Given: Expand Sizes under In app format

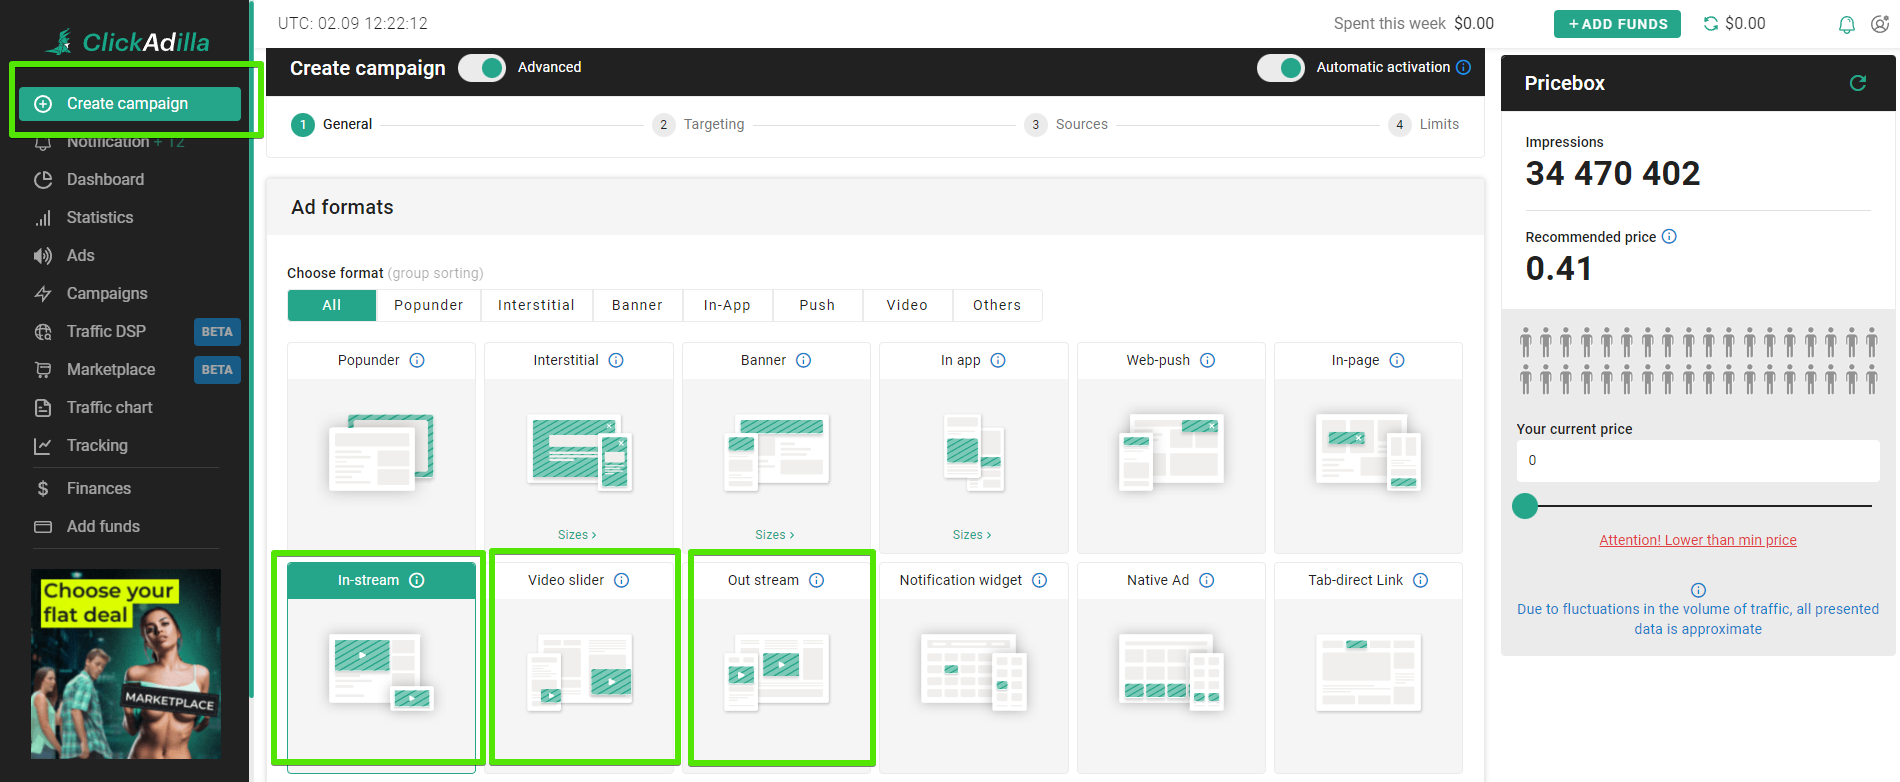Looking at the screenshot, I should [x=972, y=535].
